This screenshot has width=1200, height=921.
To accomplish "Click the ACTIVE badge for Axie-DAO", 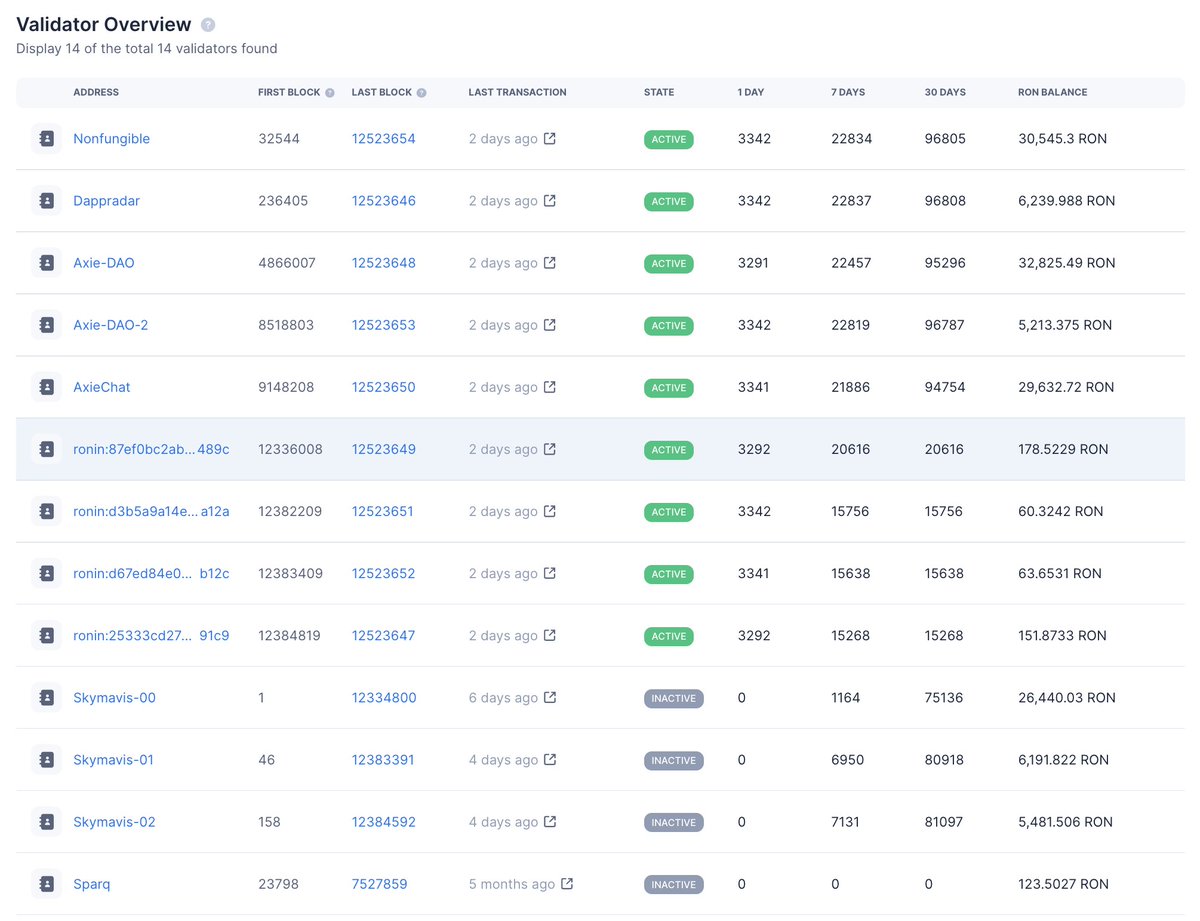I will click(x=668, y=263).
